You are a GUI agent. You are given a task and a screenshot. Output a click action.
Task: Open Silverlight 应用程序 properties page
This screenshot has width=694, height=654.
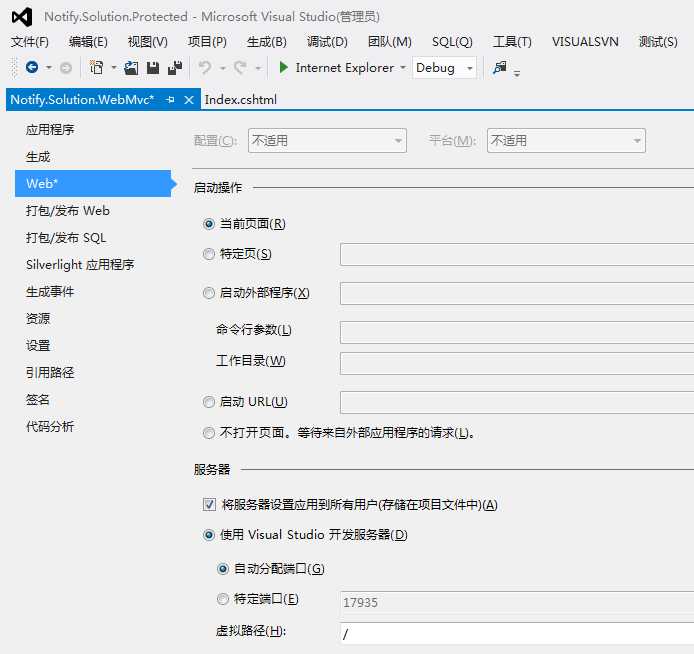pyautogui.click(x=80, y=265)
